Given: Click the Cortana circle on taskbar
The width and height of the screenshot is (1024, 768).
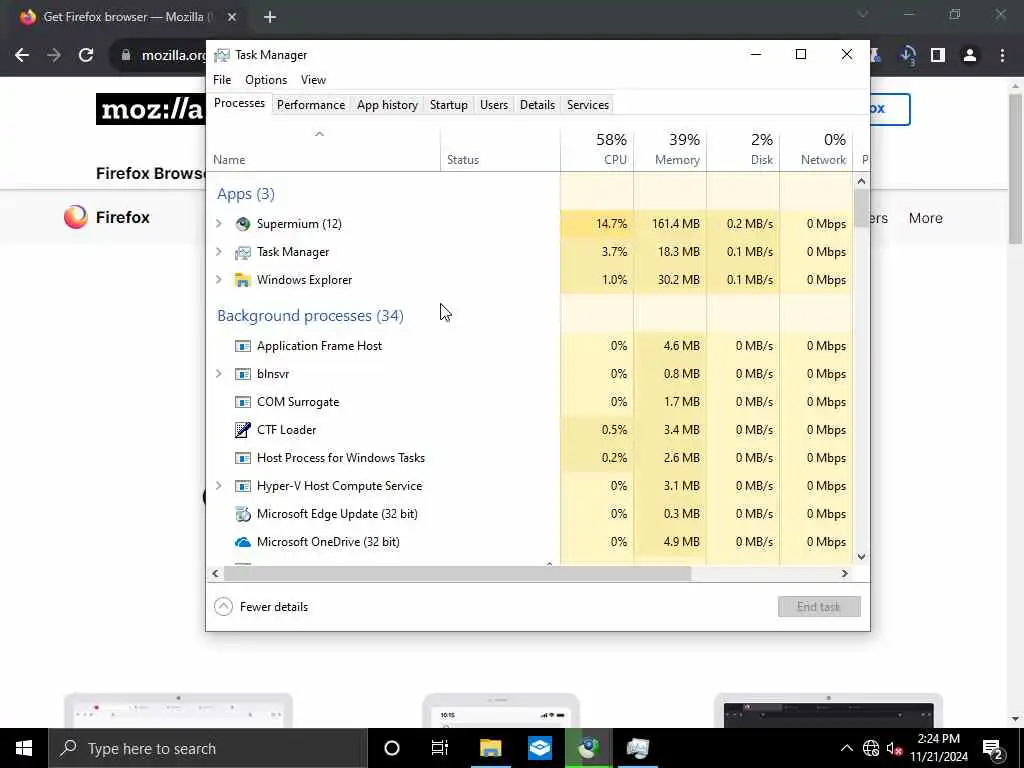Looking at the screenshot, I should point(392,748).
